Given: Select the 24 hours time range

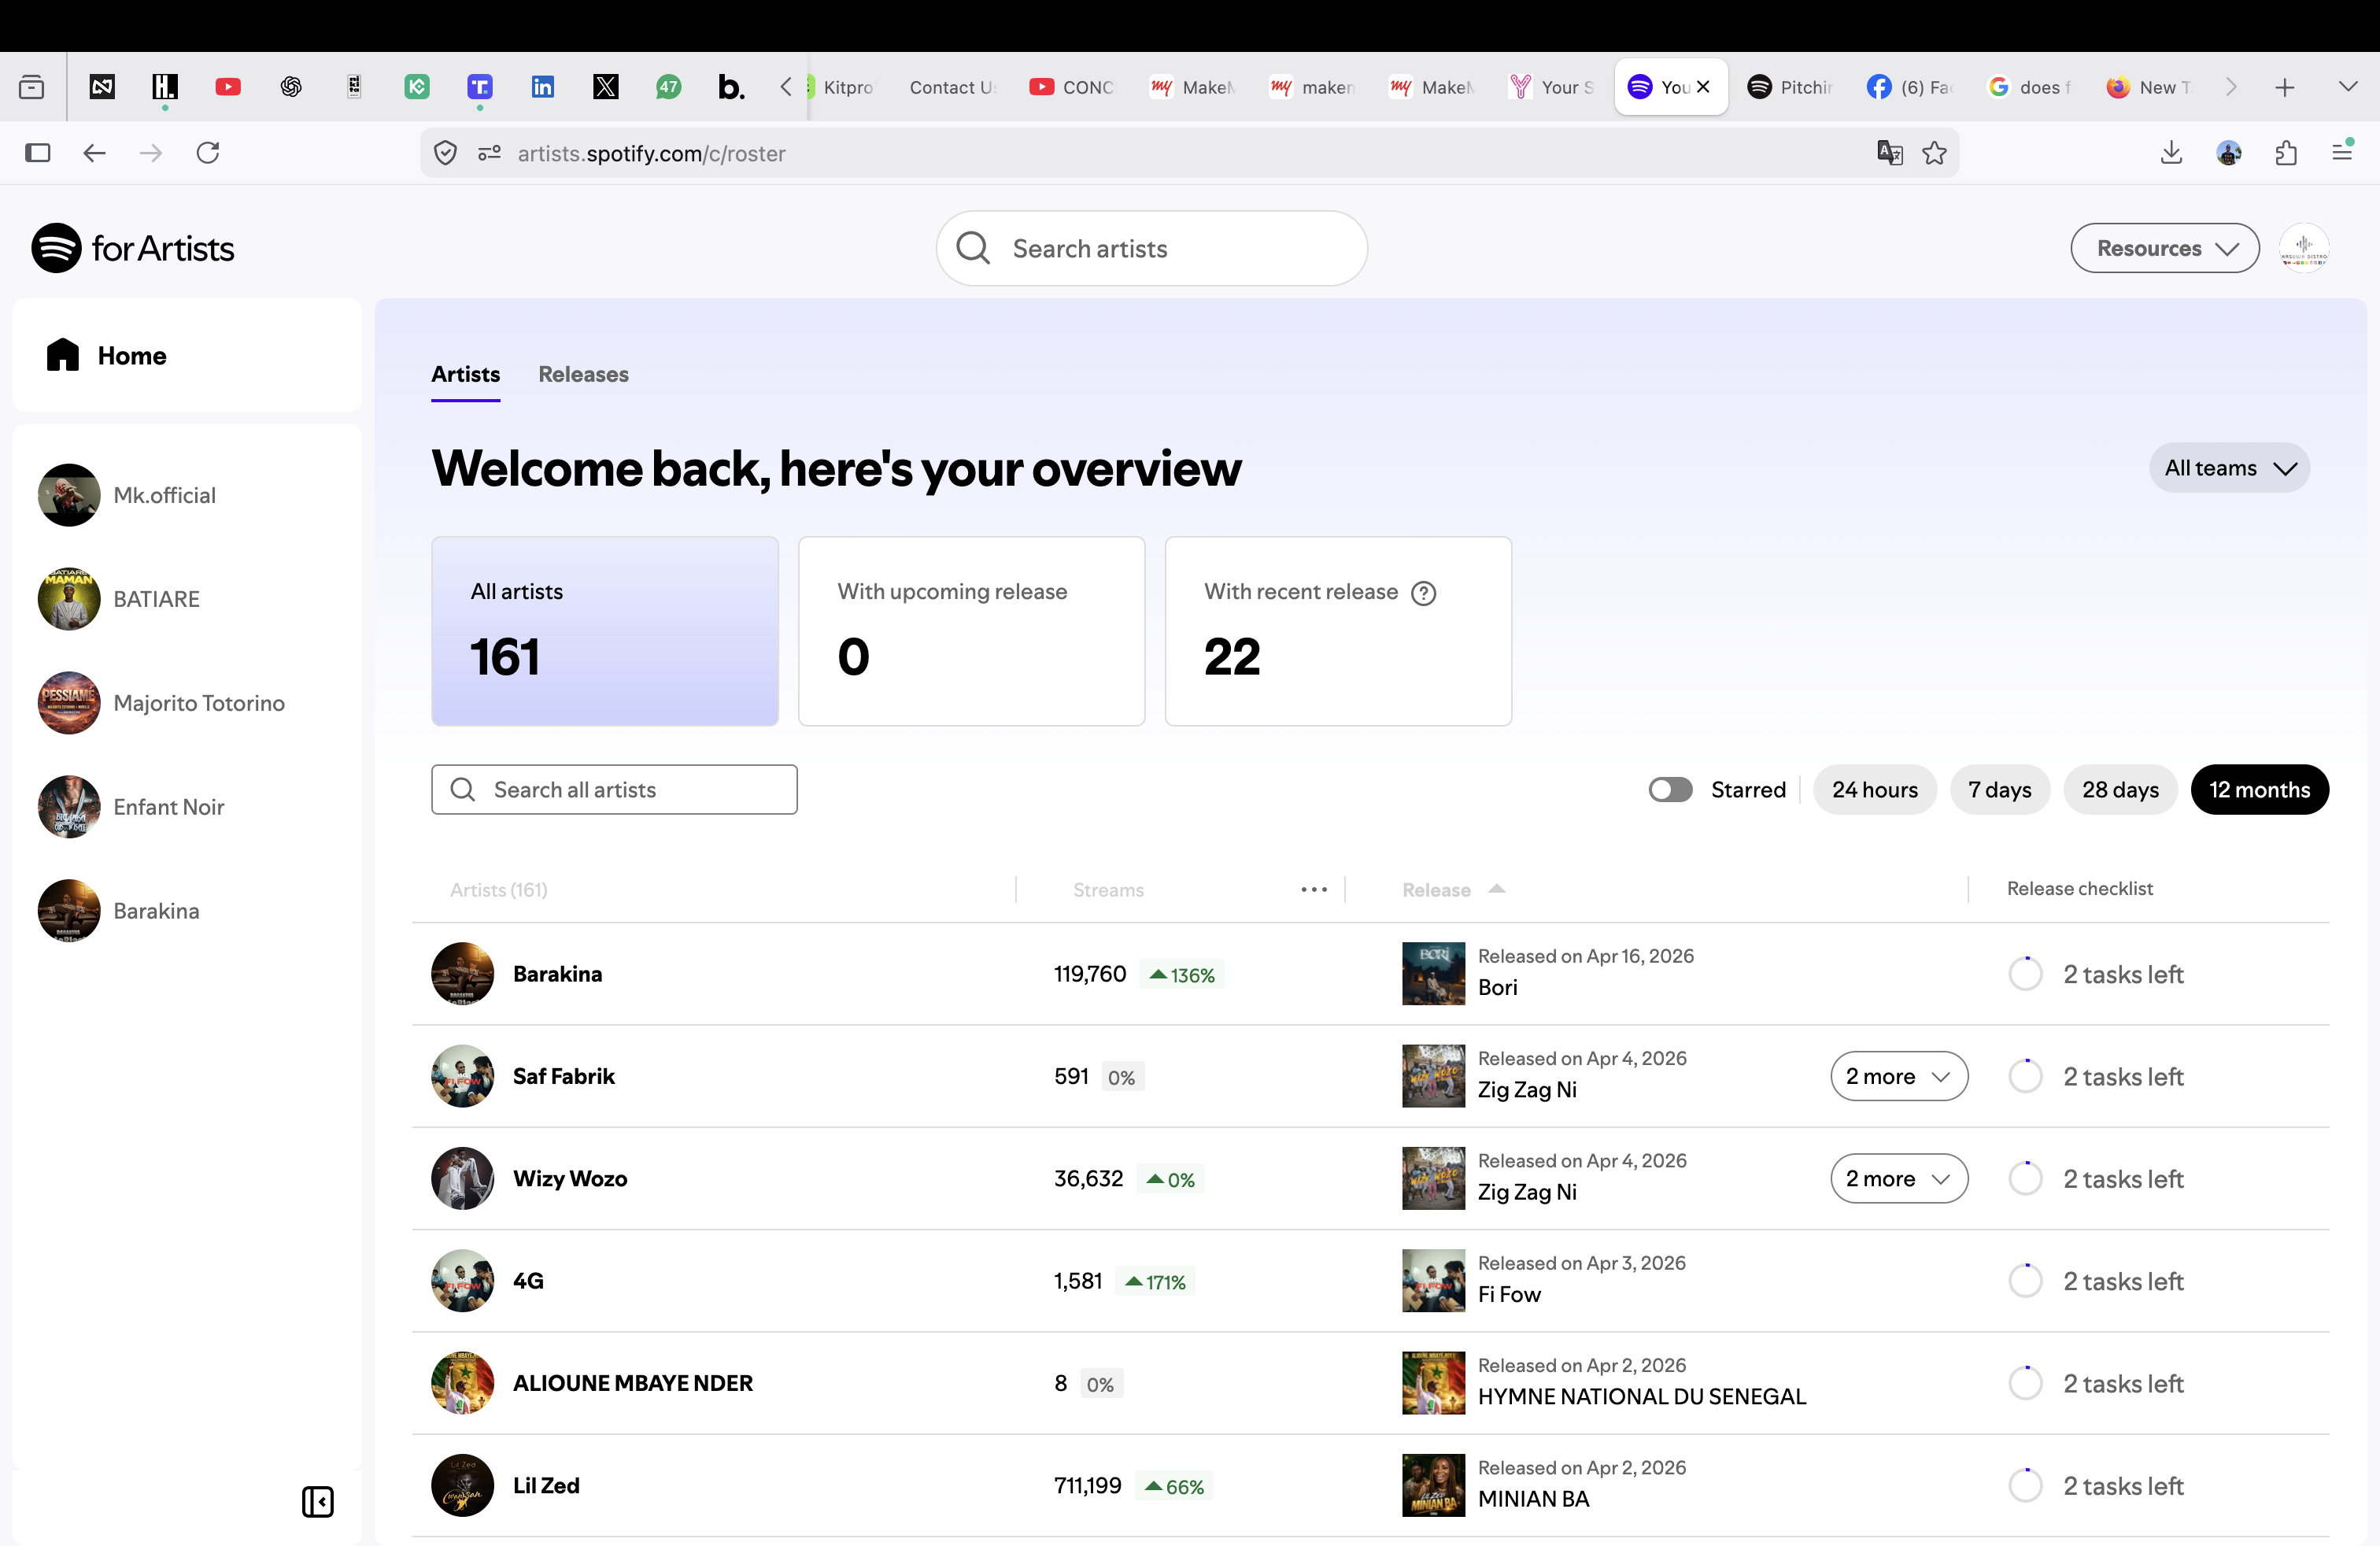Looking at the screenshot, I should [1874, 789].
